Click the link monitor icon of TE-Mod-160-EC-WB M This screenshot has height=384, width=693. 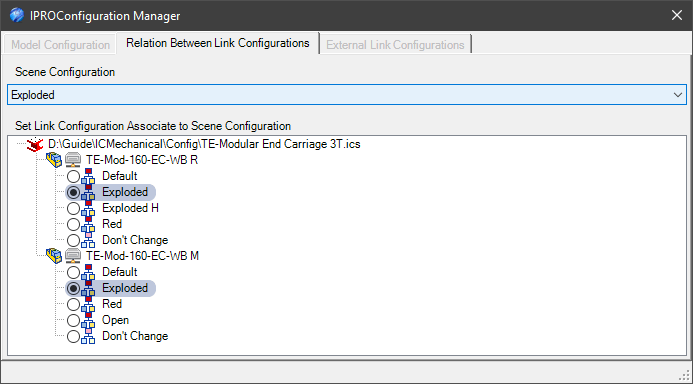click(73, 255)
